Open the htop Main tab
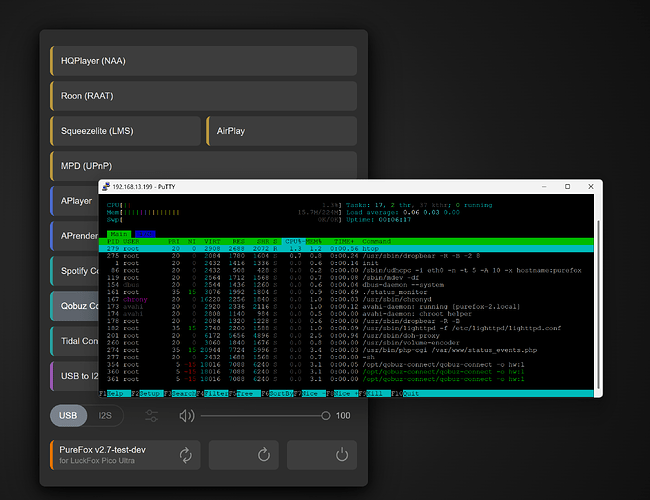 119,234
